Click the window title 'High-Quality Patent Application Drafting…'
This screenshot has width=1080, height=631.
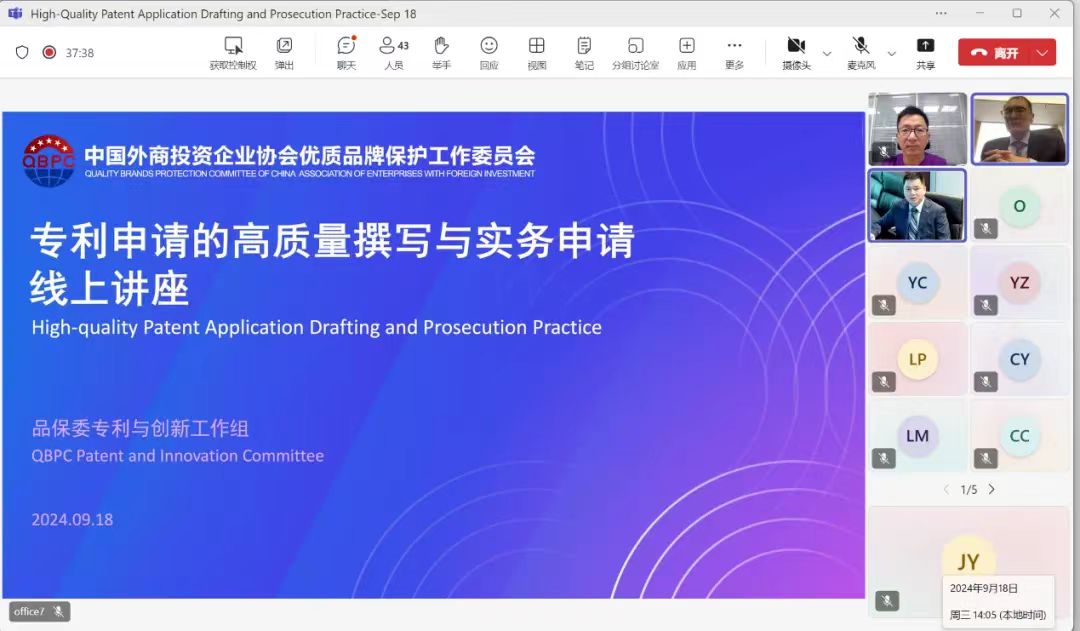point(223,14)
